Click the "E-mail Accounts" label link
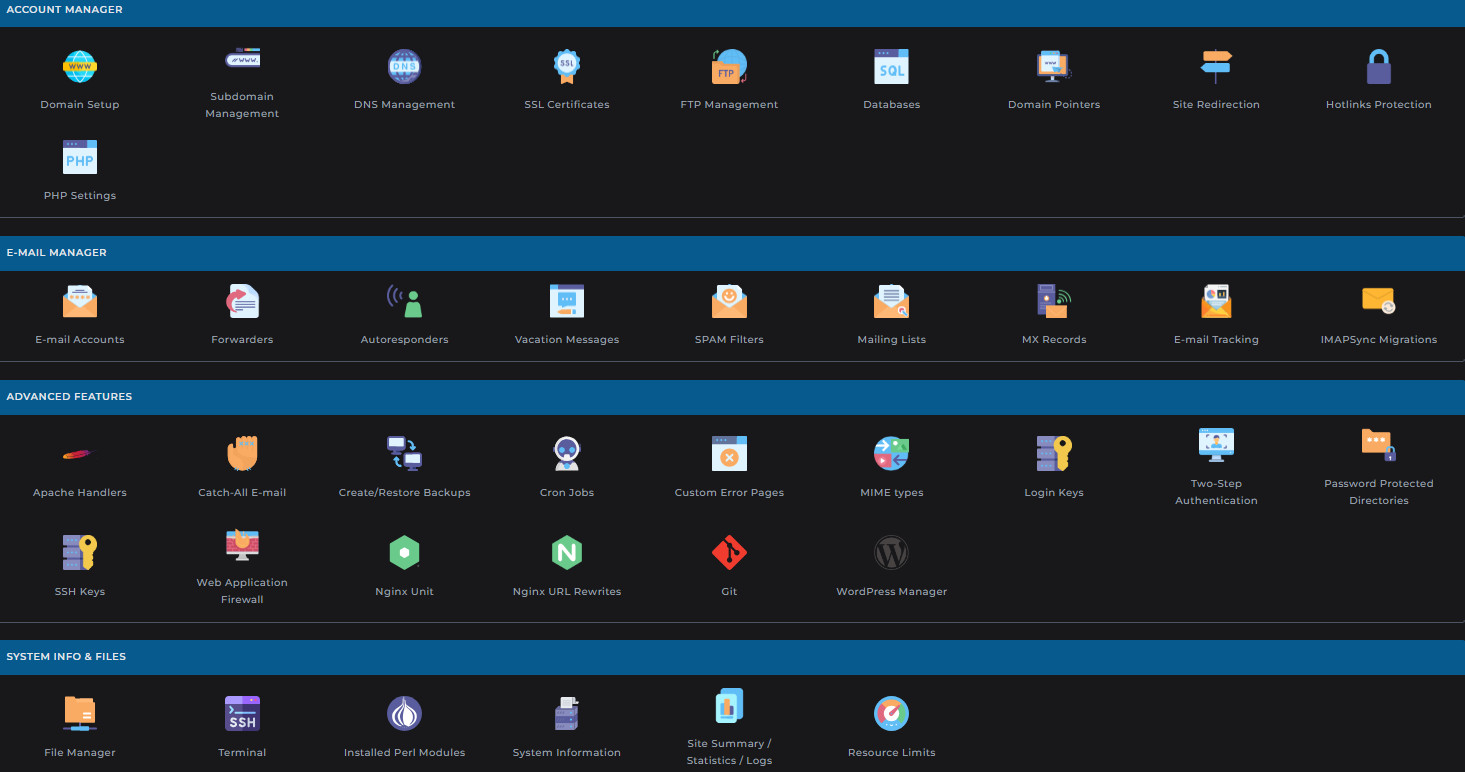Viewport: 1465px width, 772px height. 80,340
